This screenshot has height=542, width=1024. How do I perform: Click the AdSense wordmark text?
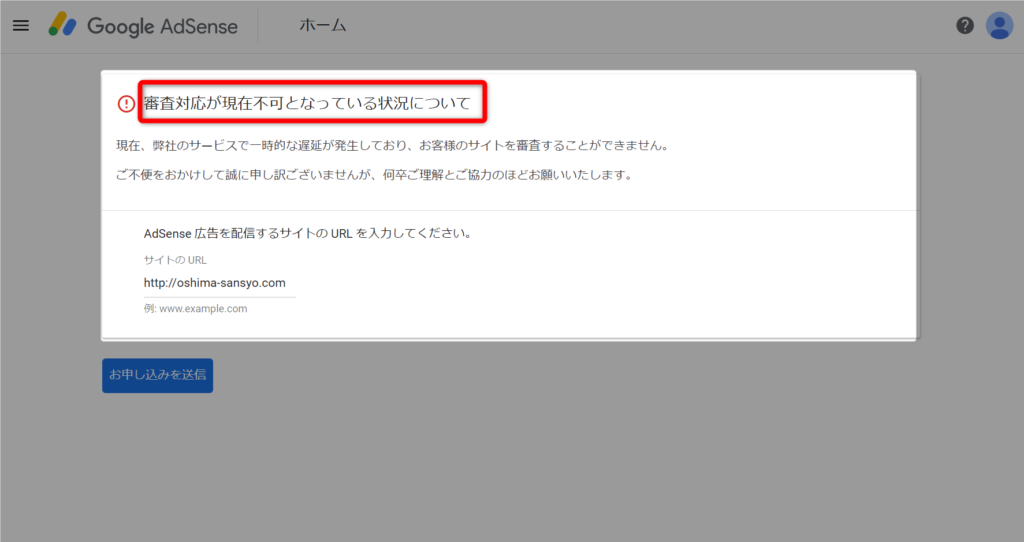[199, 27]
